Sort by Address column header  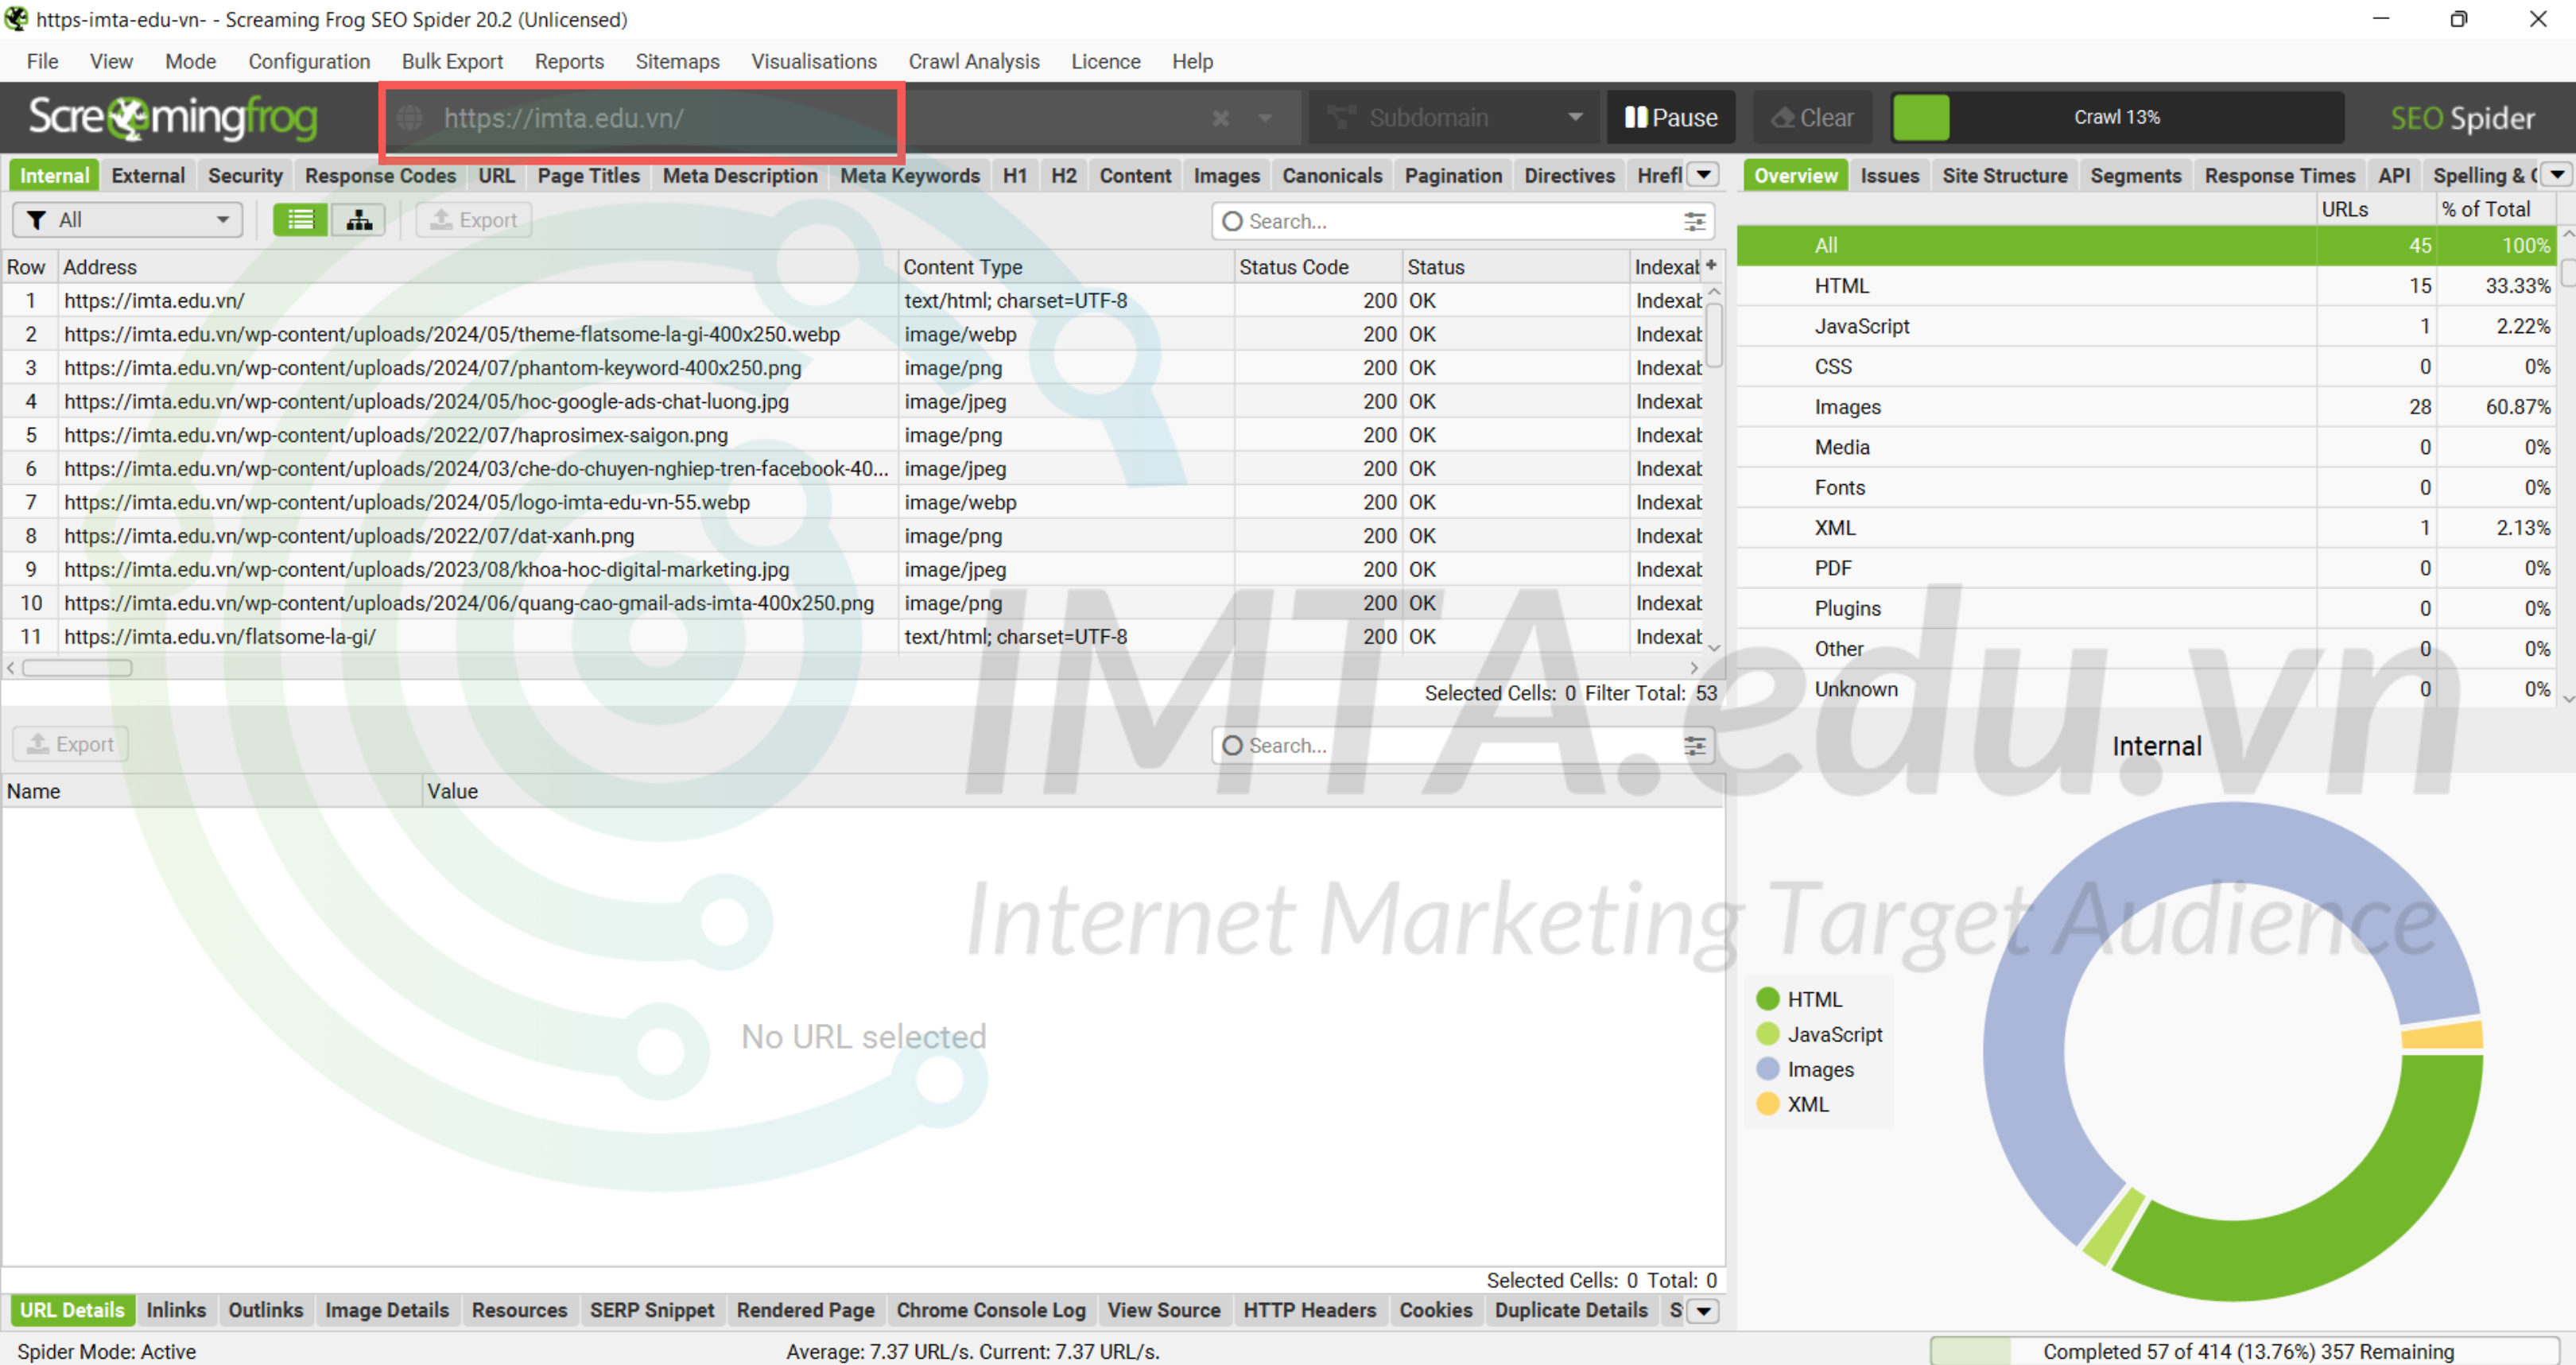tap(478, 267)
